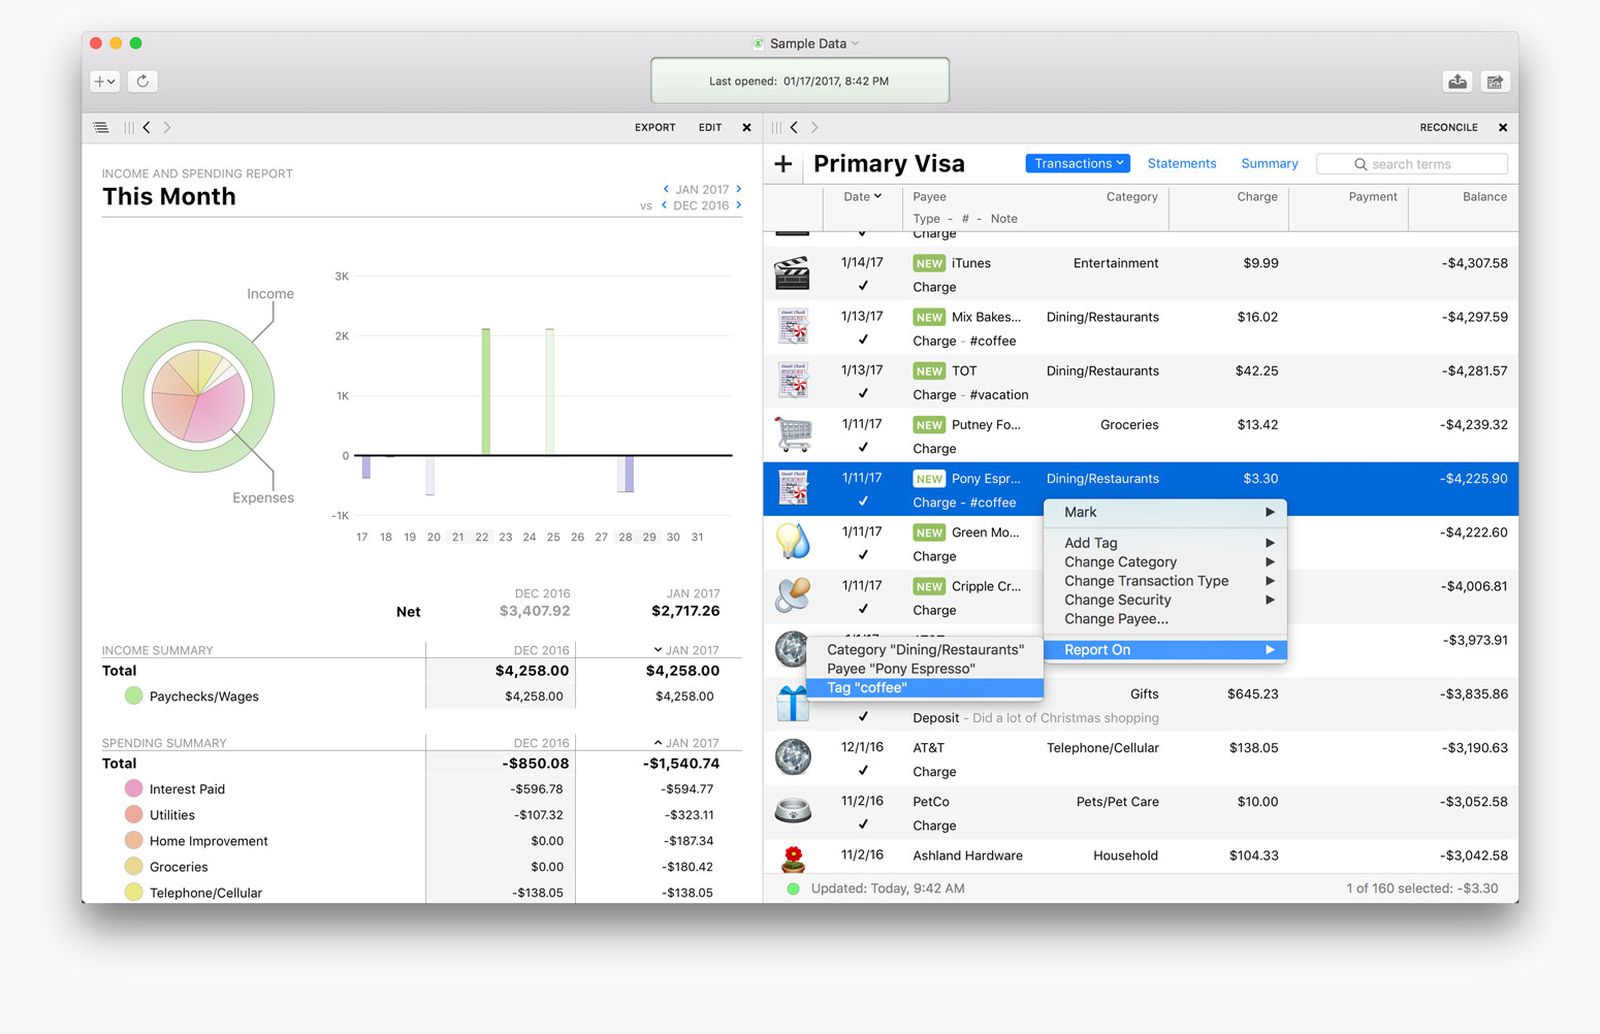Choose Tag "coffee" from the Report On submenu
This screenshot has height=1034, width=1600.
click(x=866, y=688)
